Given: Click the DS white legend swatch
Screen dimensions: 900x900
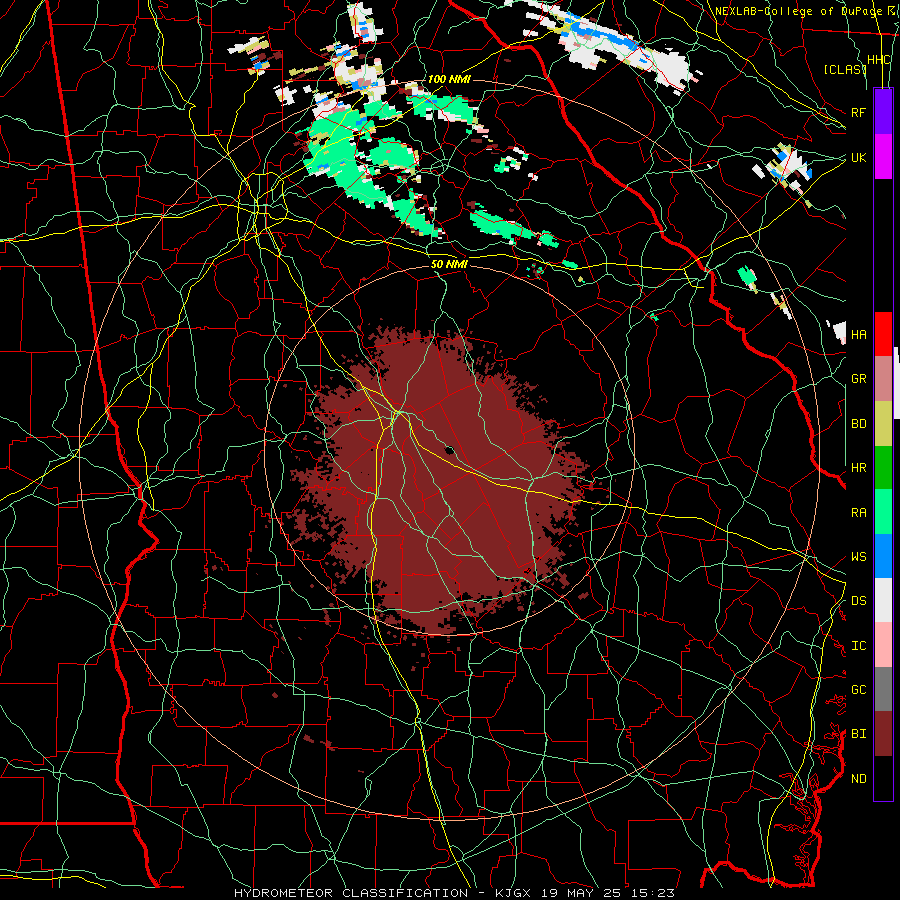Looking at the screenshot, I should tap(883, 600).
